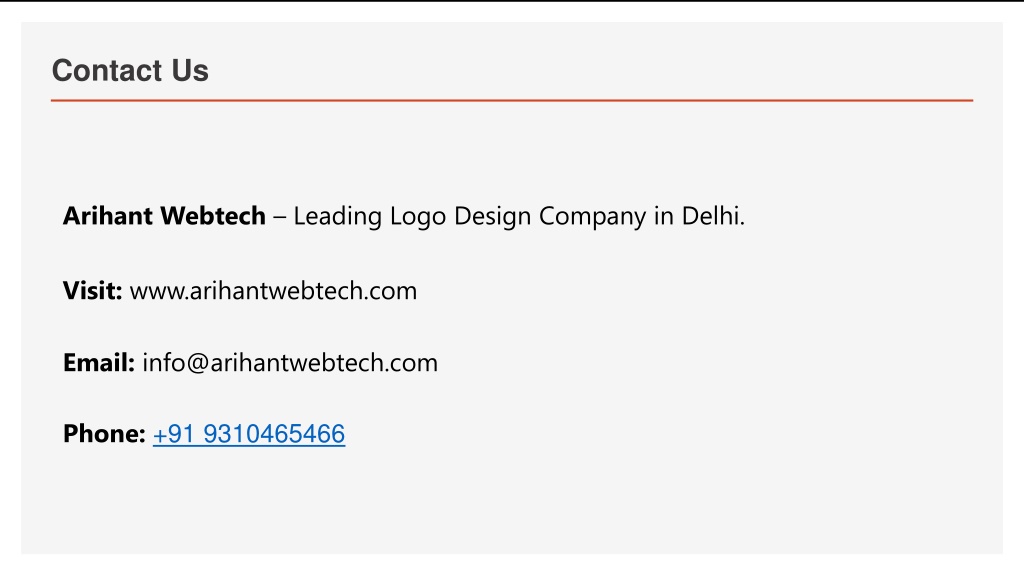
Task: Click the Contact Us heading
Action: click(130, 71)
